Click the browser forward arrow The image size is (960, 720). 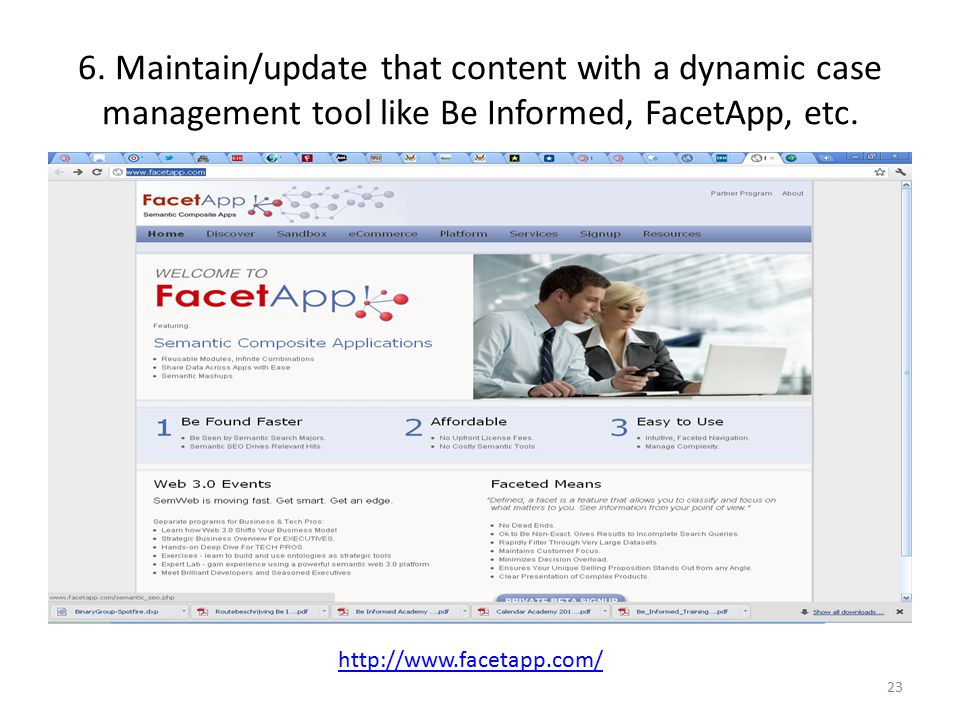78,172
